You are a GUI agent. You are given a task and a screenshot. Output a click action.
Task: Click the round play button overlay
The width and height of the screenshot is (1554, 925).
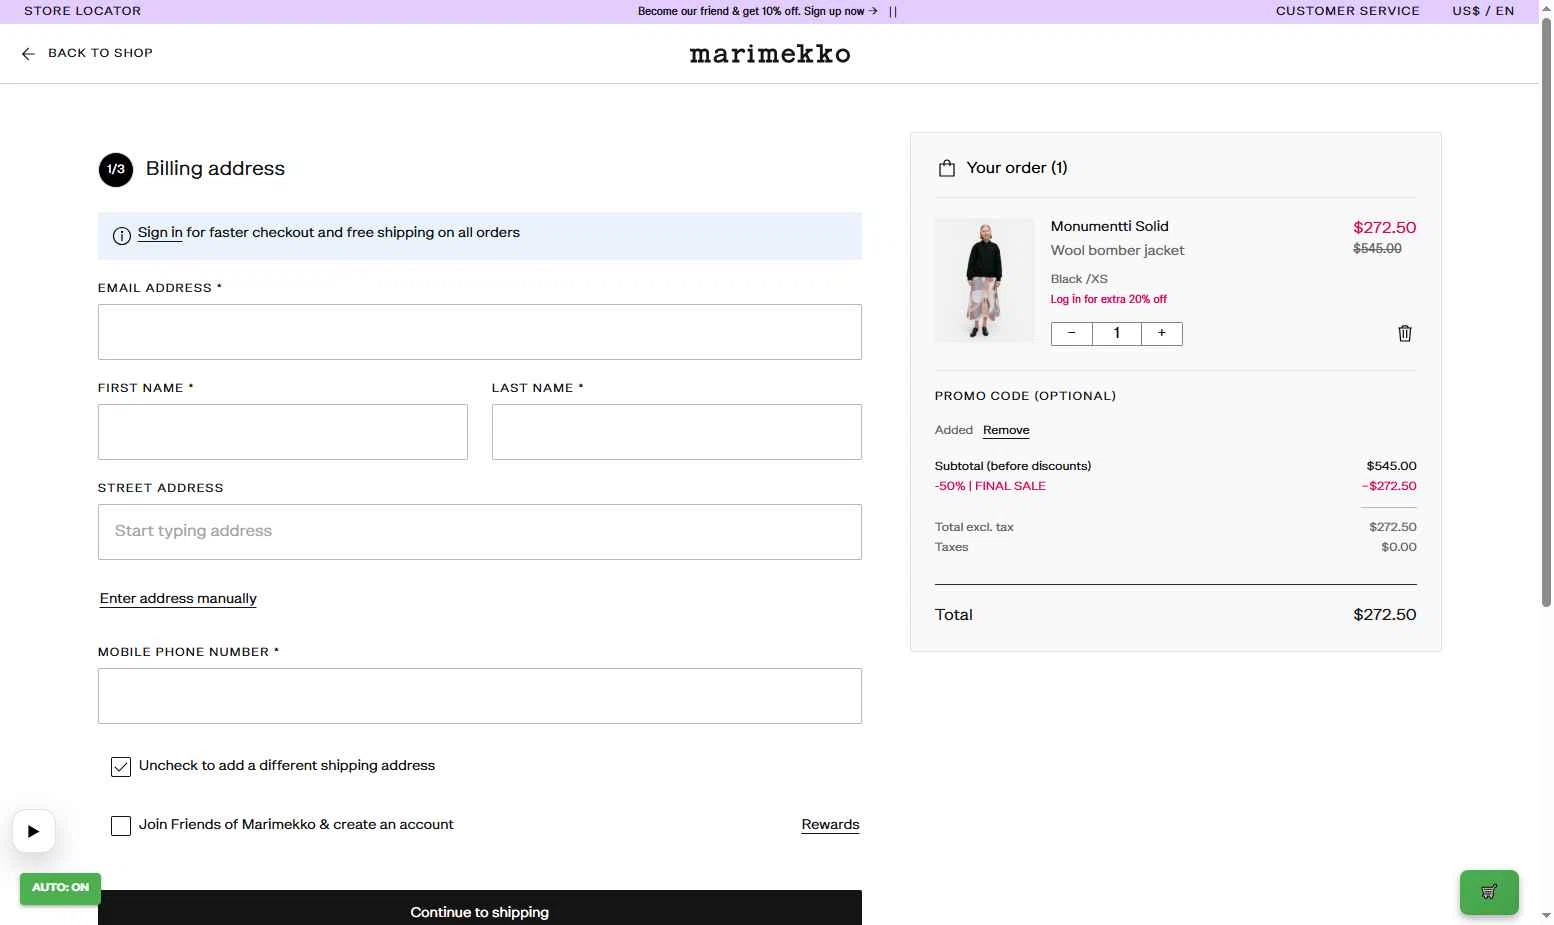pyautogui.click(x=33, y=831)
